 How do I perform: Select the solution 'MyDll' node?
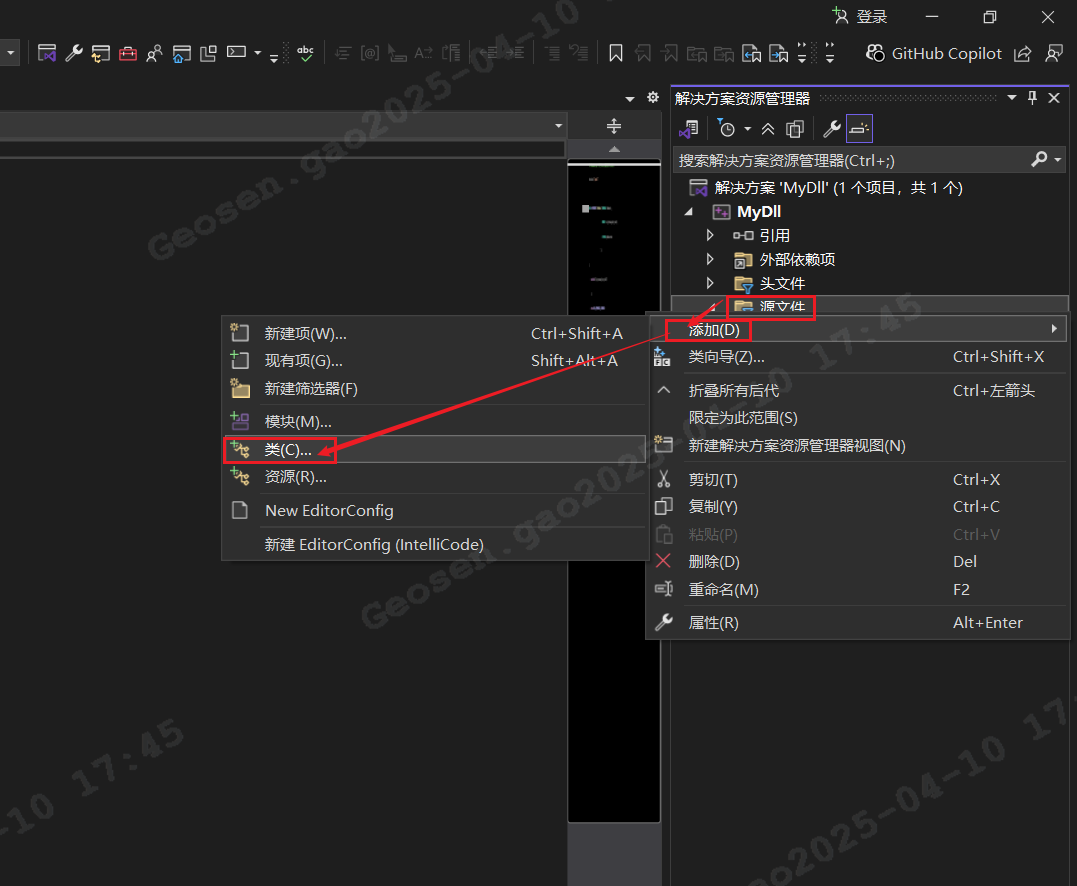tap(826, 188)
